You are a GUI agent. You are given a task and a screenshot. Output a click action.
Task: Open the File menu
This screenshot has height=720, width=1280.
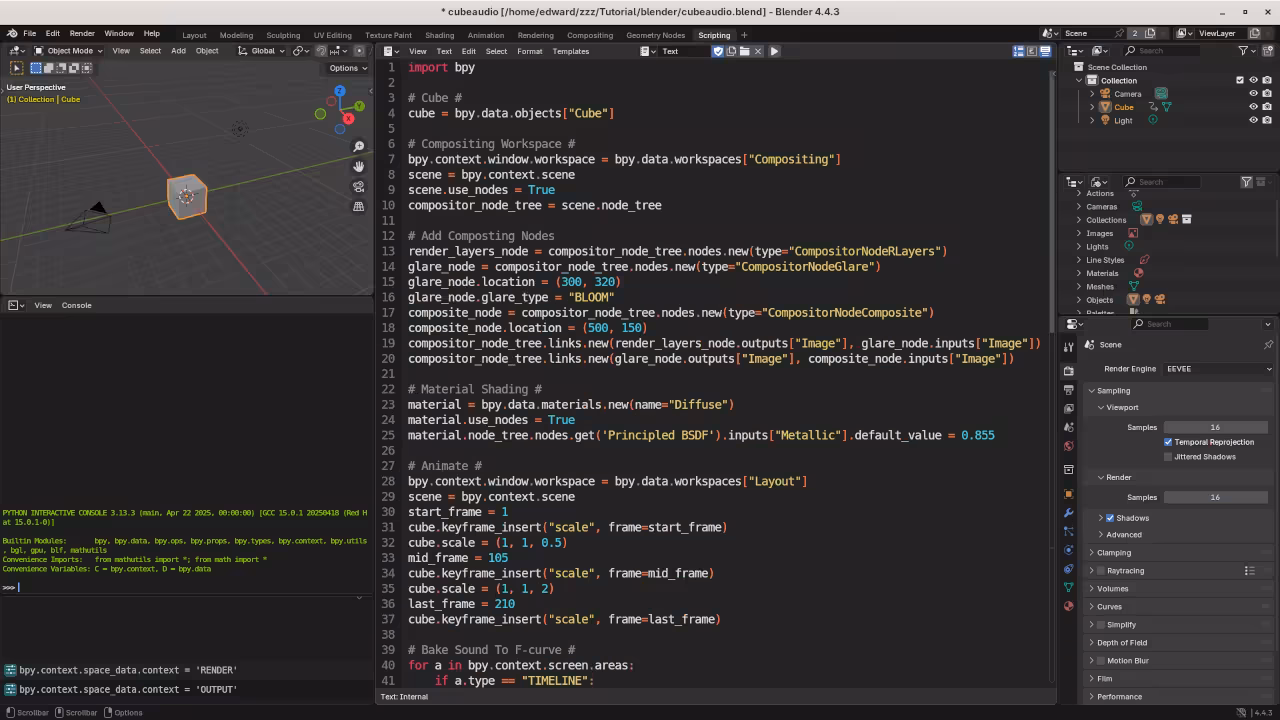point(30,33)
